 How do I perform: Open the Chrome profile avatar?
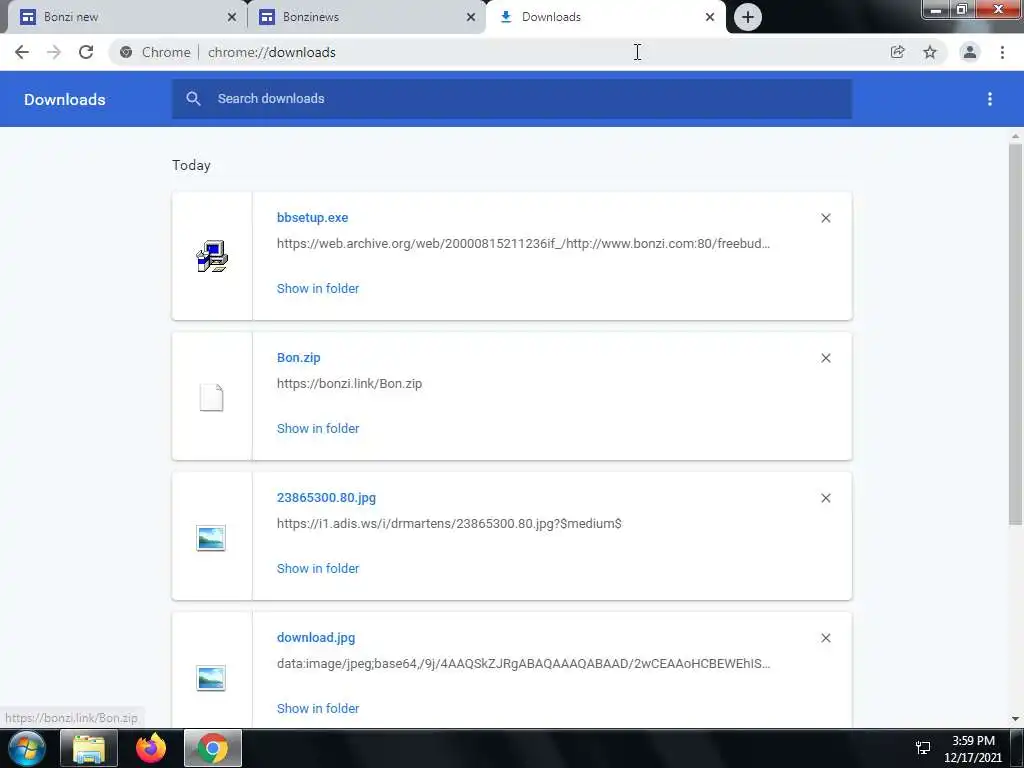pos(970,52)
